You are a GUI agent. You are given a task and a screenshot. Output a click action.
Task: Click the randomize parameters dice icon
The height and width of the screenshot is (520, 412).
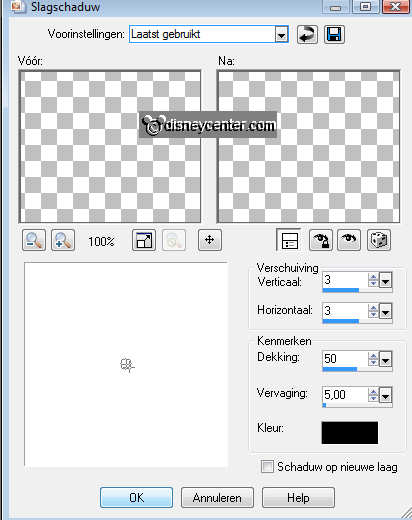(379, 240)
